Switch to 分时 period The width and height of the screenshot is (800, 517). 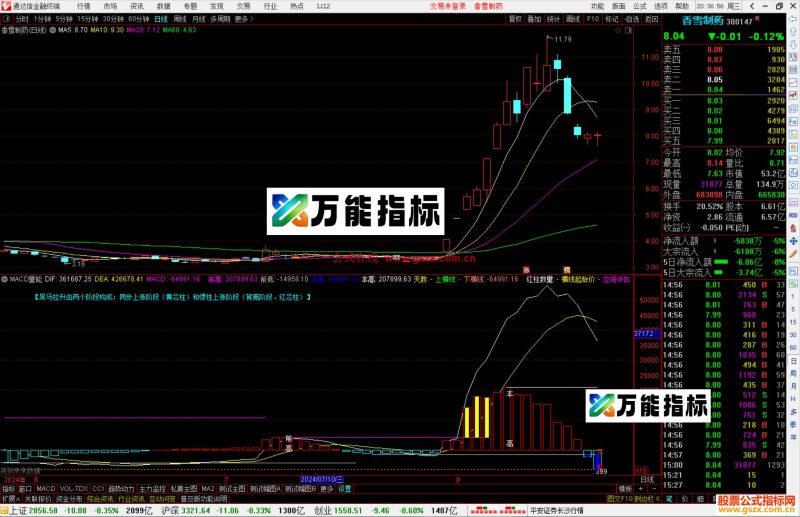point(22,19)
